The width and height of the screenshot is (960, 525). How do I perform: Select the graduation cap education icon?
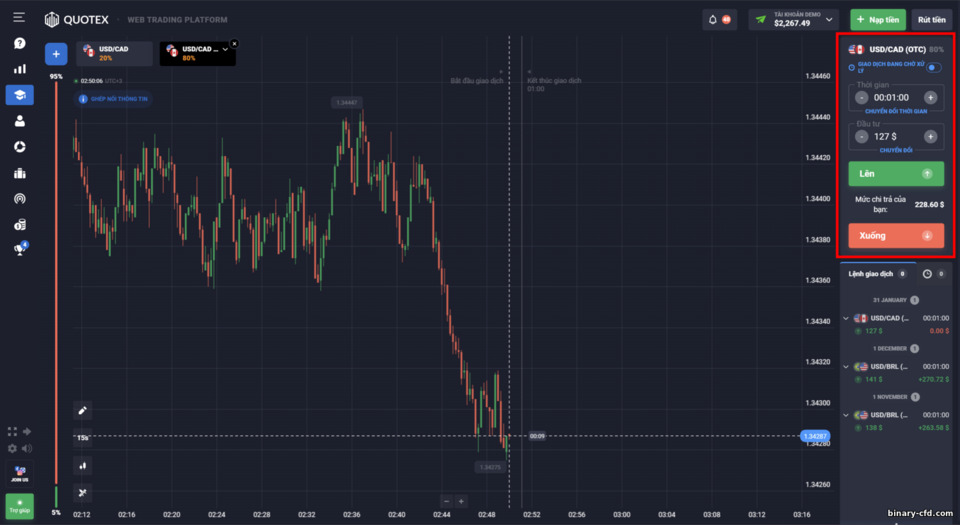[20, 95]
